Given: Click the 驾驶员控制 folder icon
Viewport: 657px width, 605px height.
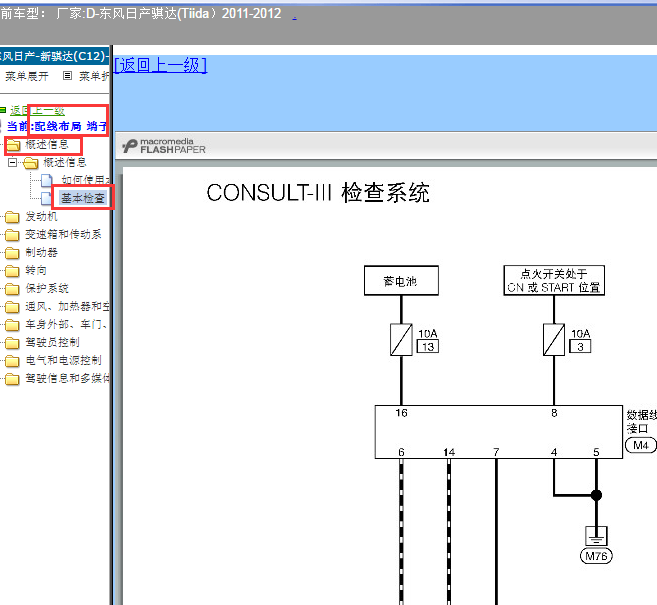Looking at the screenshot, I should 12,343.
